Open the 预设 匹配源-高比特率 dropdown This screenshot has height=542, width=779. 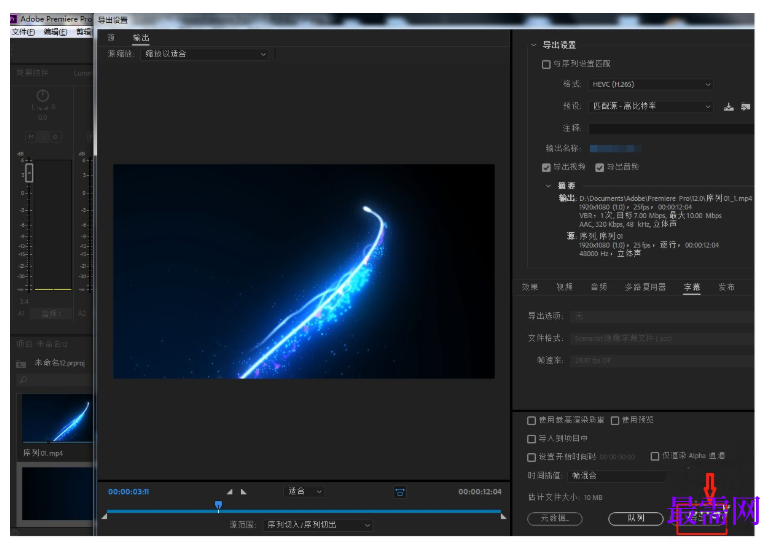[x=651, y=106]
